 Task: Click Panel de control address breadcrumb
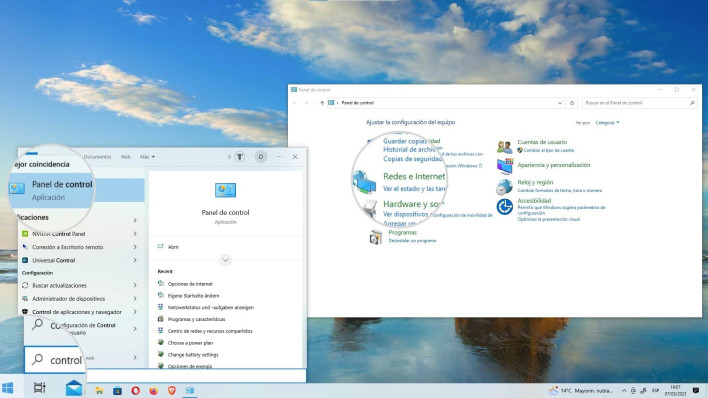(x=358, y=103)
